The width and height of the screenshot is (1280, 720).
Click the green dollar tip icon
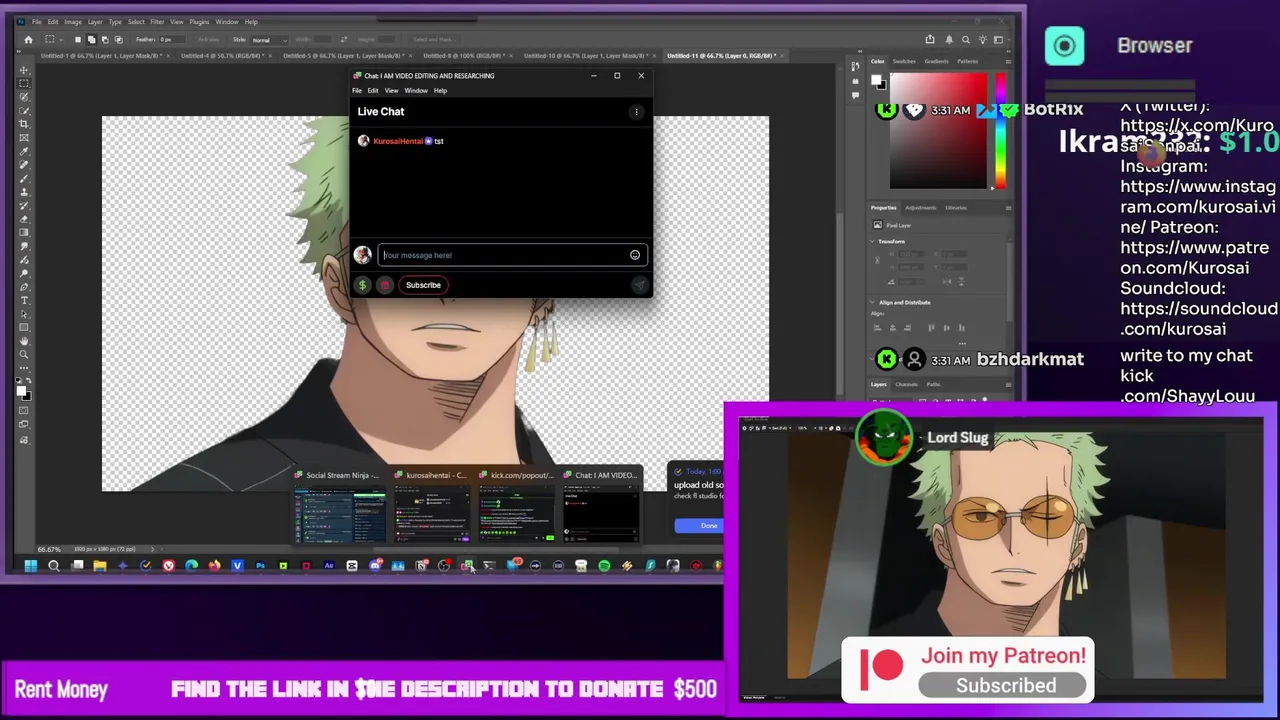click(x=363, y=285)
